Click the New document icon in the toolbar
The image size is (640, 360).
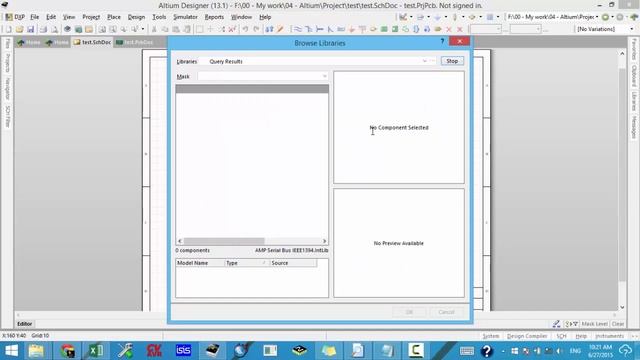click(x=9, y=29)
